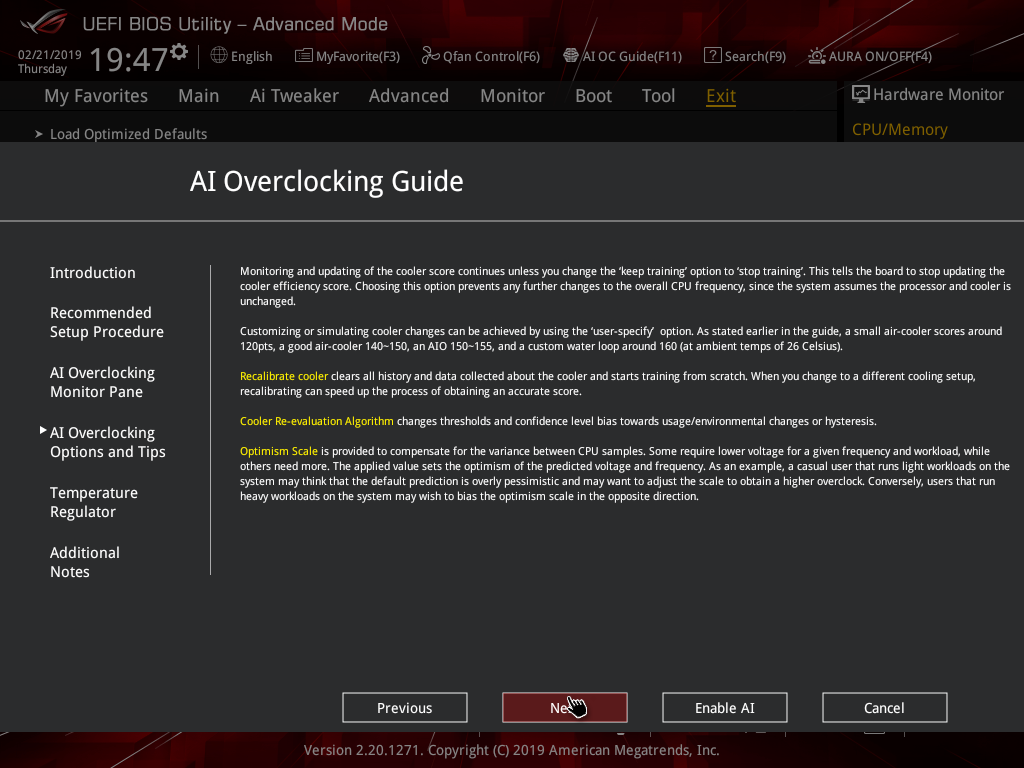Toggle AURA ON/OFF light icon
1024x768 pixels.
(x=816, y=56)
